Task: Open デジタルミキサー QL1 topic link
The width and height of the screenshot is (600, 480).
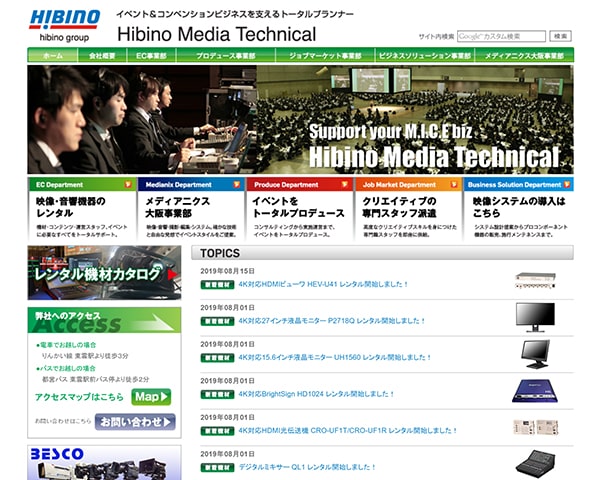Action: [307, 467]
